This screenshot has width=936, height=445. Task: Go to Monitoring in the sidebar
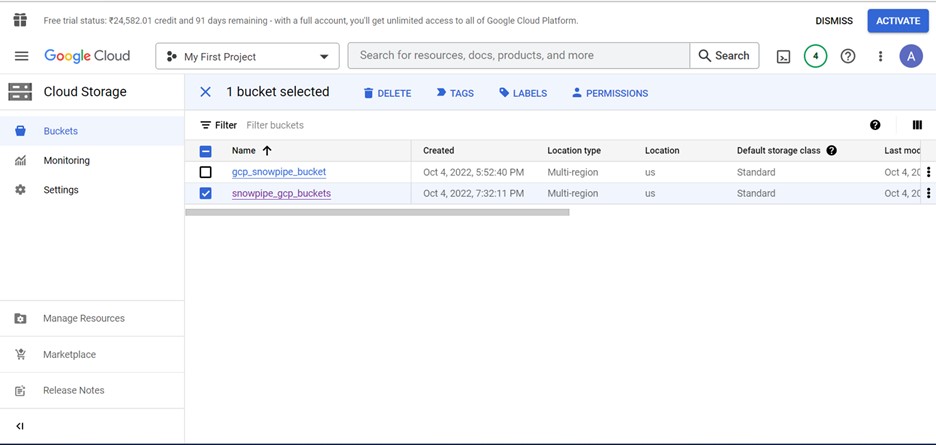tap(66, 160)
